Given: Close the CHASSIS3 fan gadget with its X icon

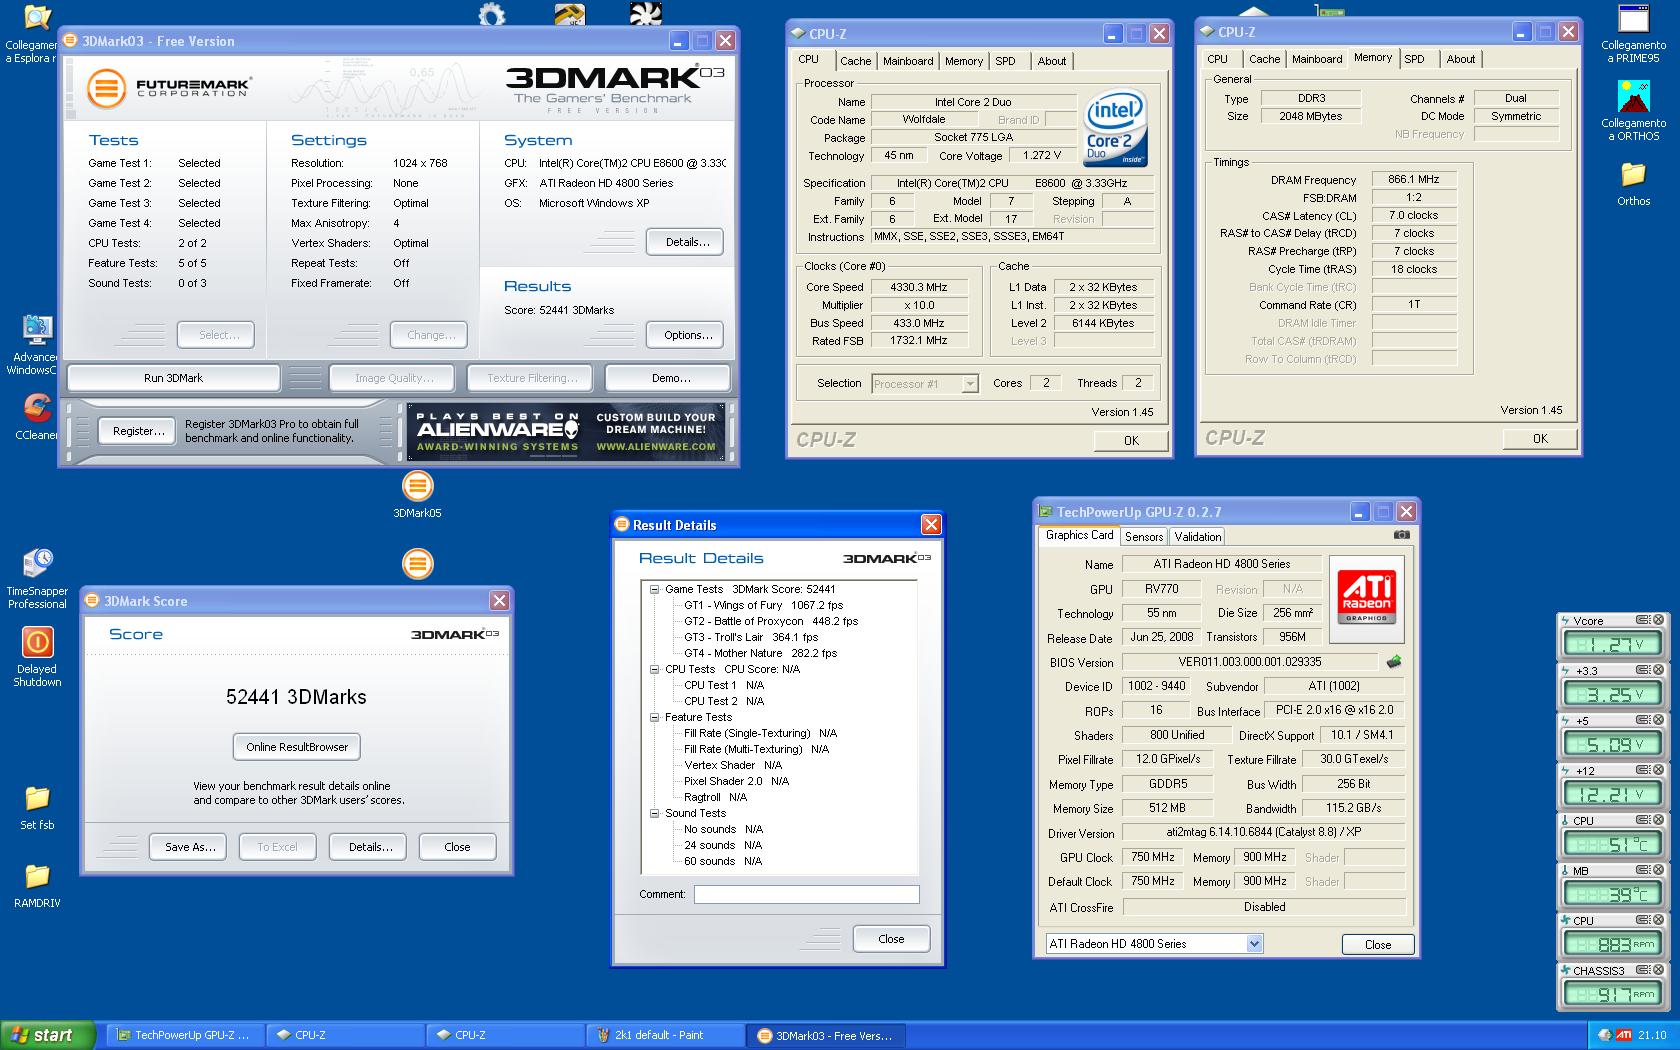Looking at the screenshot, I should point(1658,970).
